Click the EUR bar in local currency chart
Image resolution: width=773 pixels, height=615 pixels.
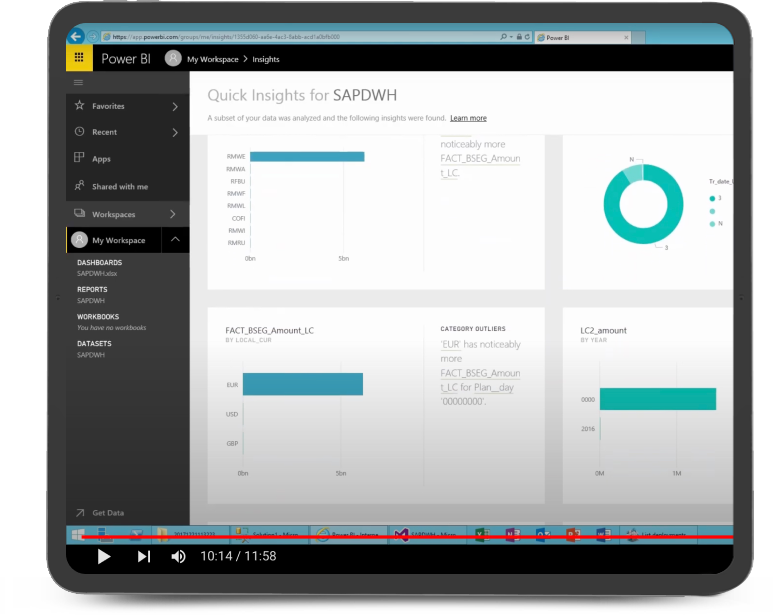coord(303,384)
